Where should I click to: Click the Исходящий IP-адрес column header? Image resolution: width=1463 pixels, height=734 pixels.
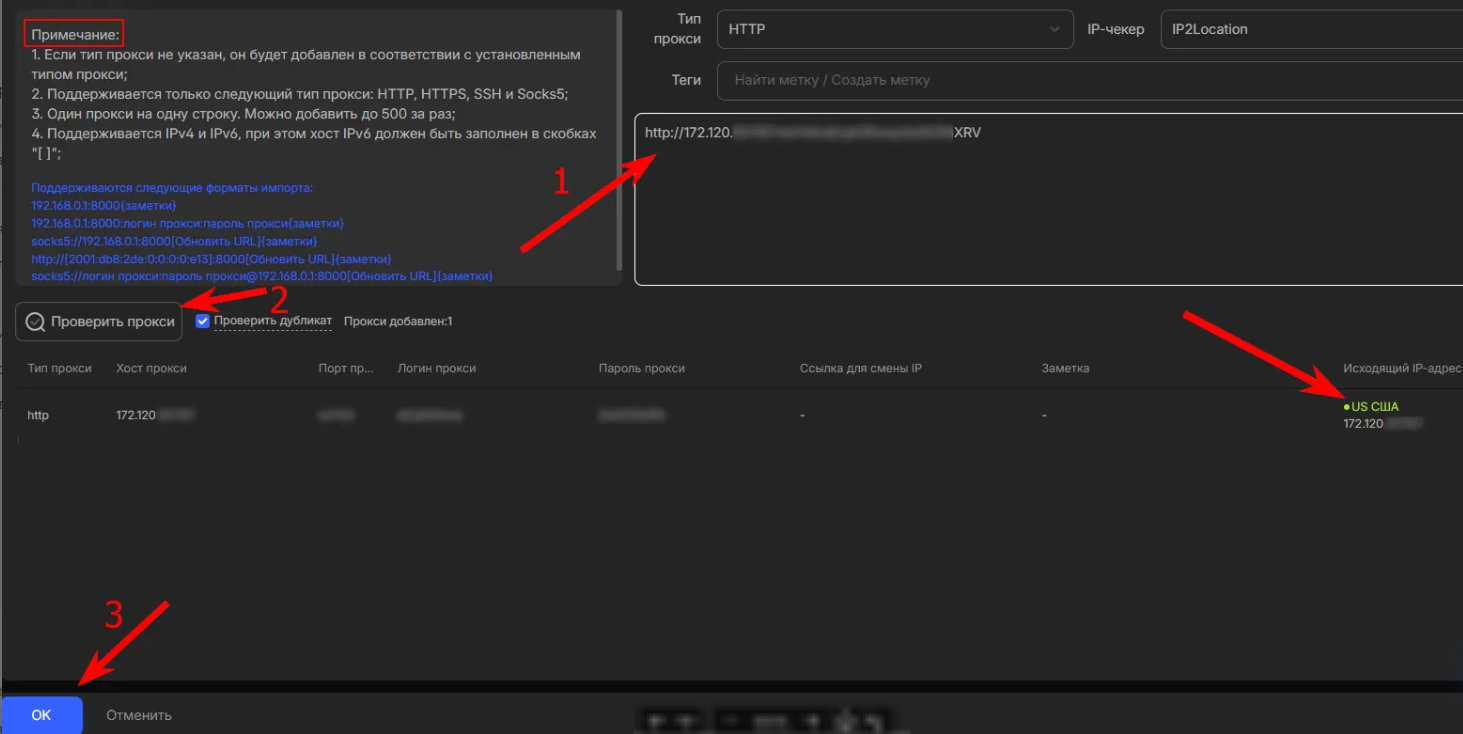(1402, 368)
